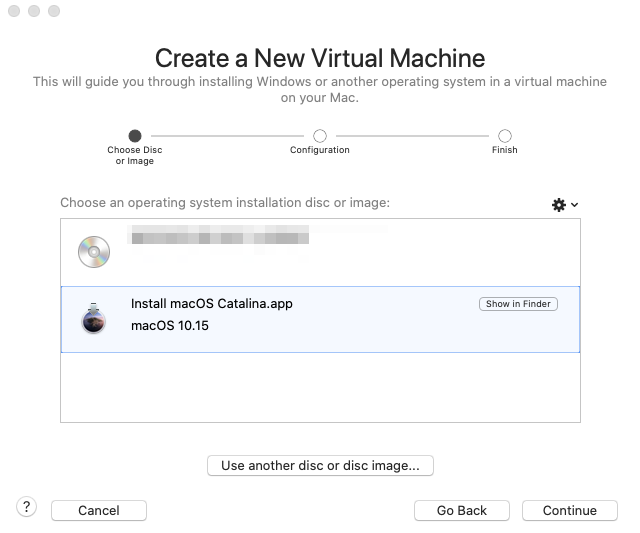
Task: Select the blurred disc image entry
Action: pos(320,252)
